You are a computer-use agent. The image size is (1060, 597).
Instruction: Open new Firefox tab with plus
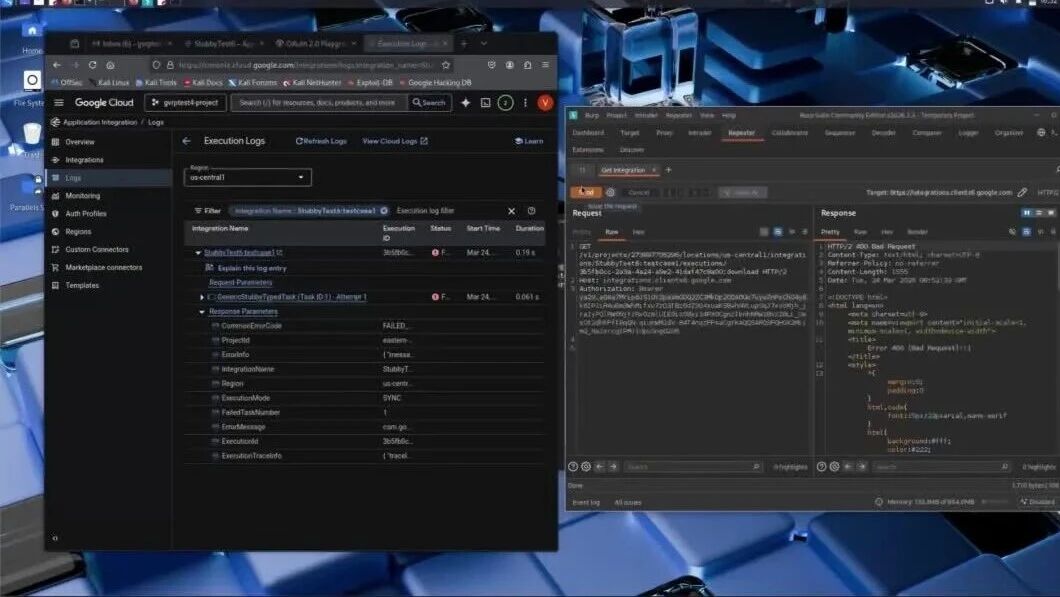pos(464,43)
